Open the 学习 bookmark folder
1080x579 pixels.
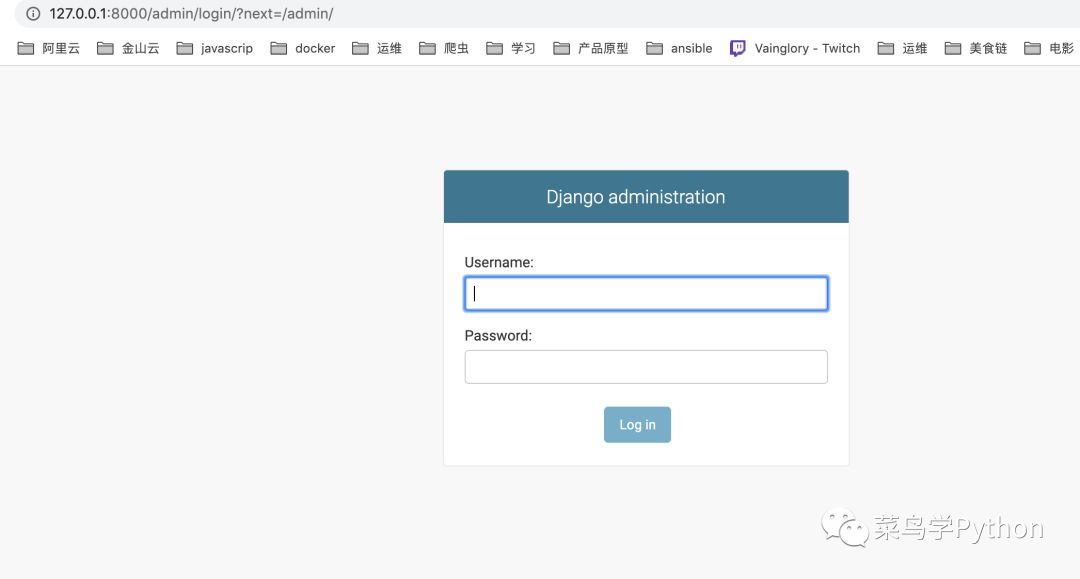[x=511, y=48]
